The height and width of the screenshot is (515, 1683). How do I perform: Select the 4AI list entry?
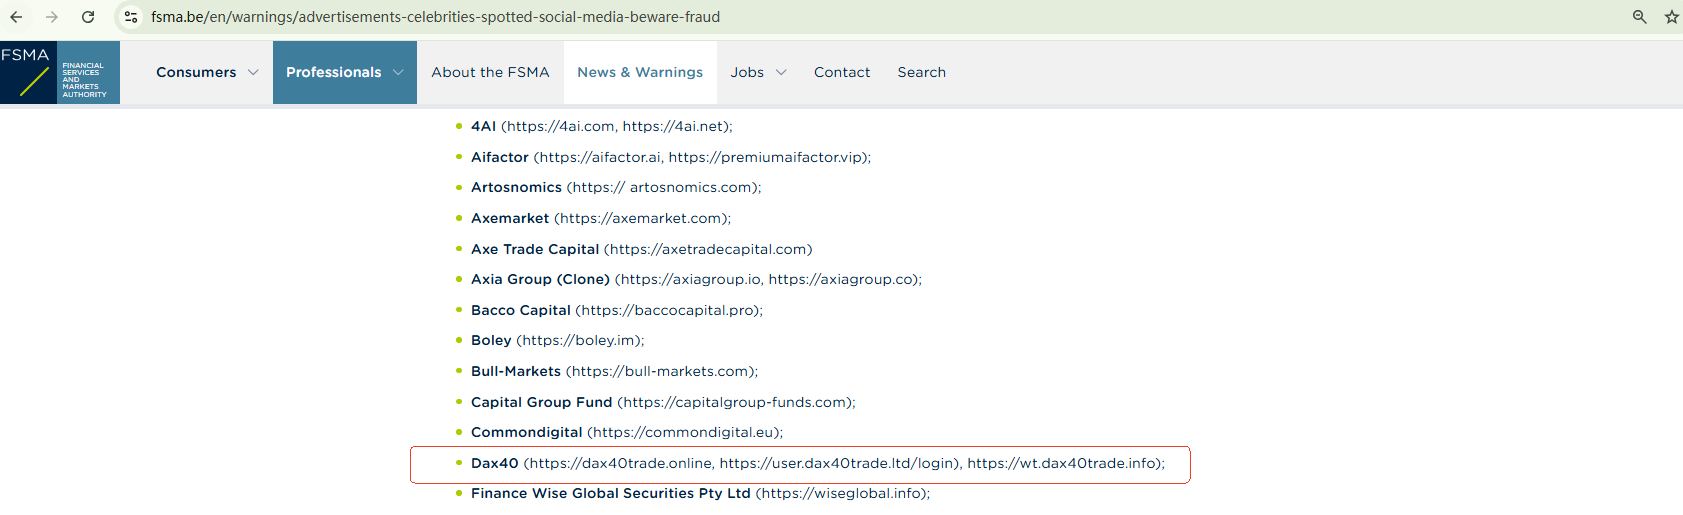483,126
